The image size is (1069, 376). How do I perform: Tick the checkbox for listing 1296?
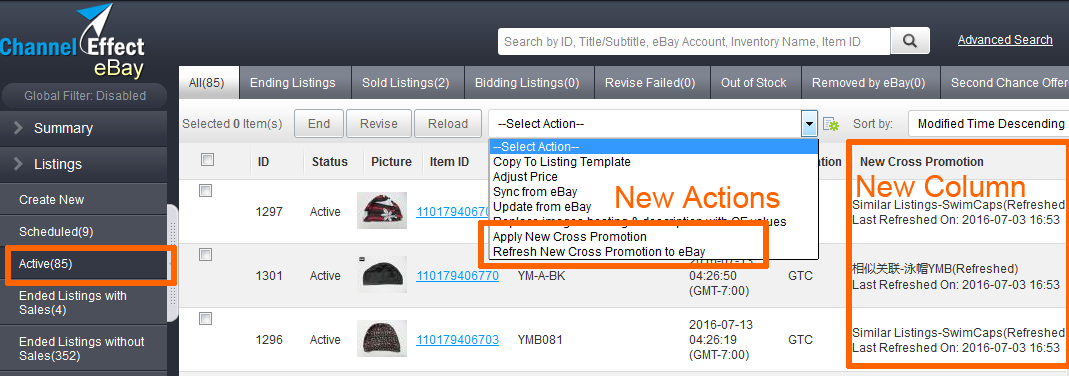(x=205, y=318)
